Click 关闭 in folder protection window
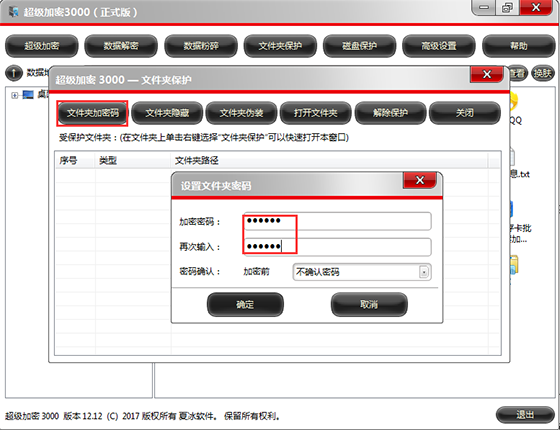 pos(465,113)
